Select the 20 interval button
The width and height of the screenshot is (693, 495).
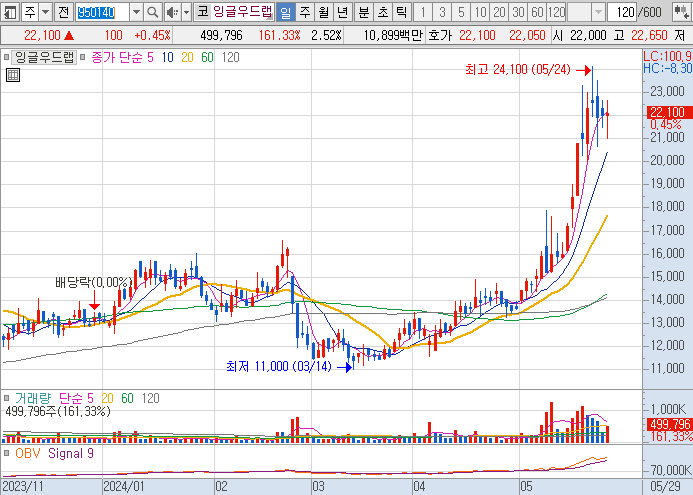499,12
